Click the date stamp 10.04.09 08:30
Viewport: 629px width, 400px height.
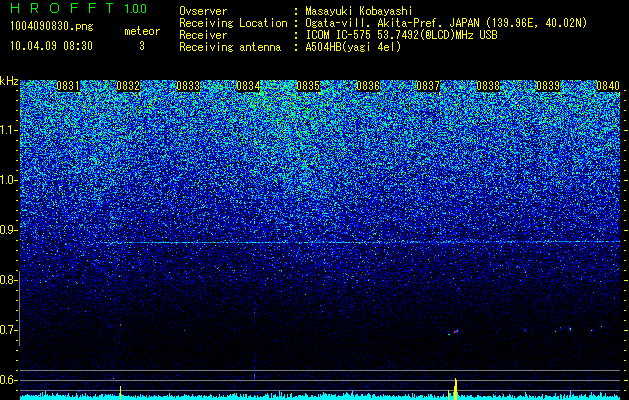point(51,46)
